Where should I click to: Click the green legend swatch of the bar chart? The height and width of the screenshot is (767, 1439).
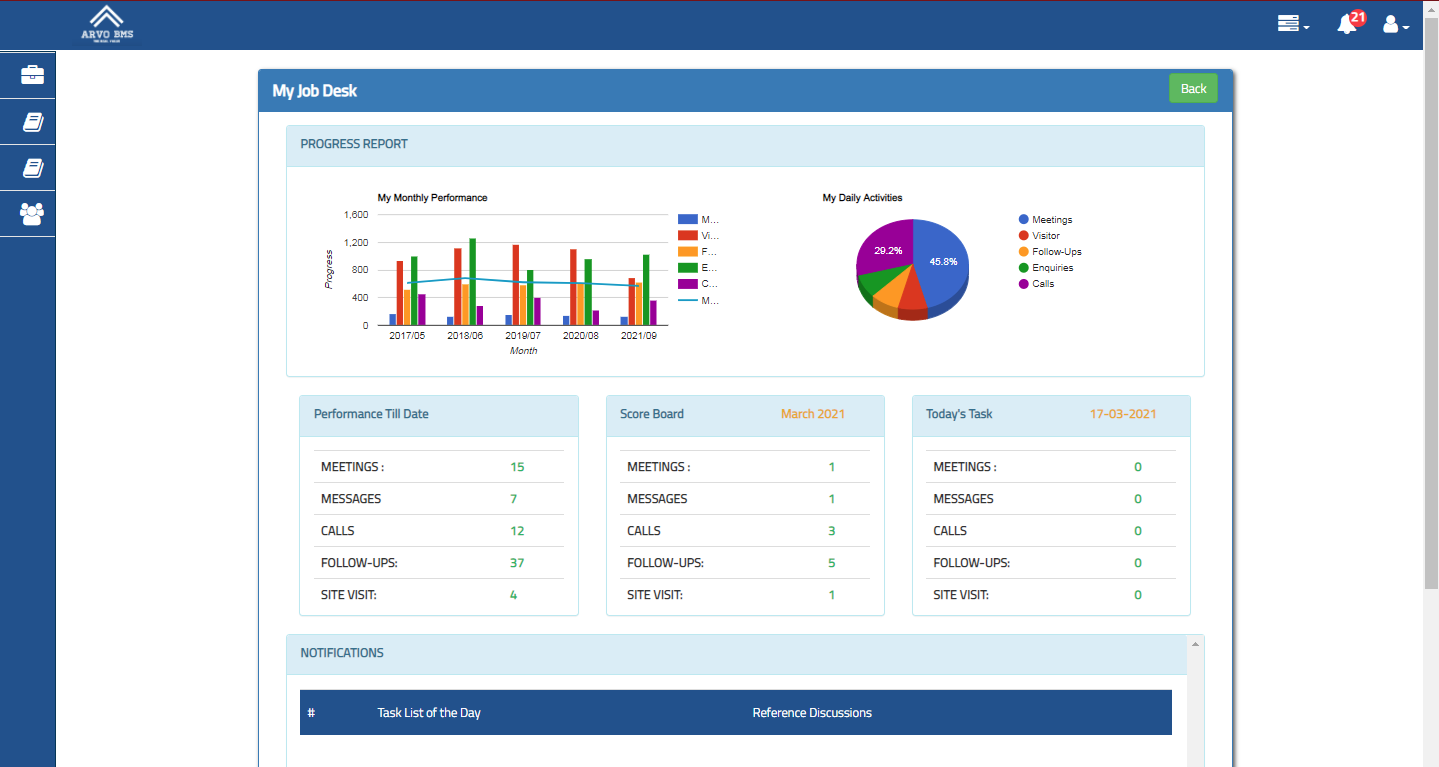coord(687,267)
